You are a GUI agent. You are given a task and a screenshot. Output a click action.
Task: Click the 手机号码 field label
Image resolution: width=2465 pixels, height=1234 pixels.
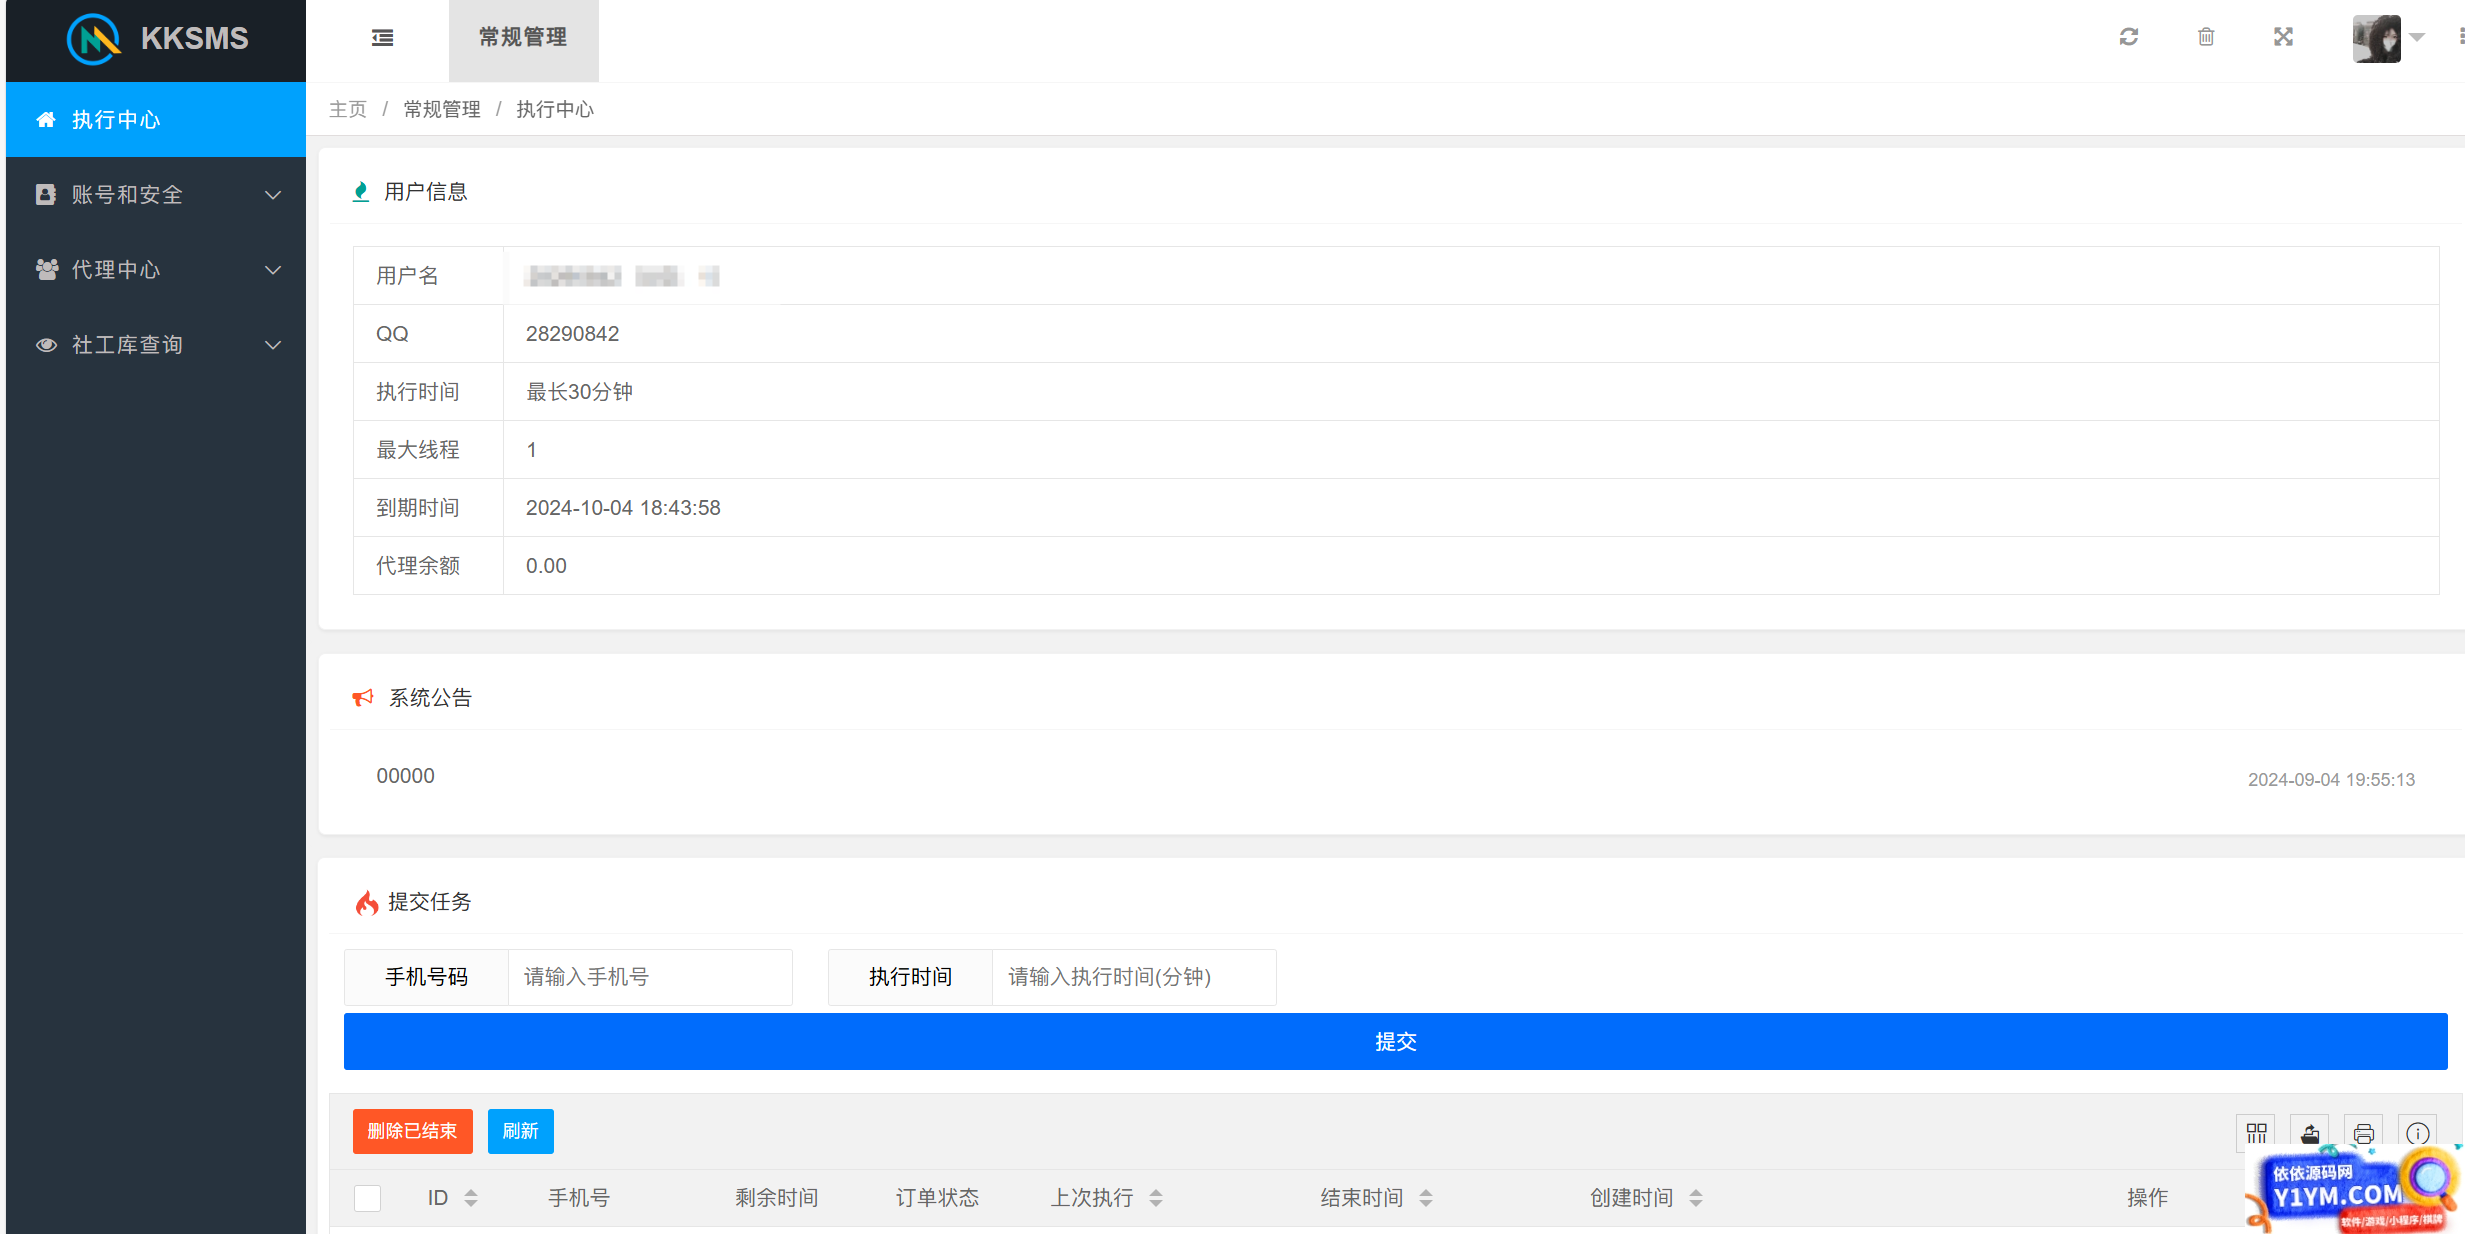(427, 977)
